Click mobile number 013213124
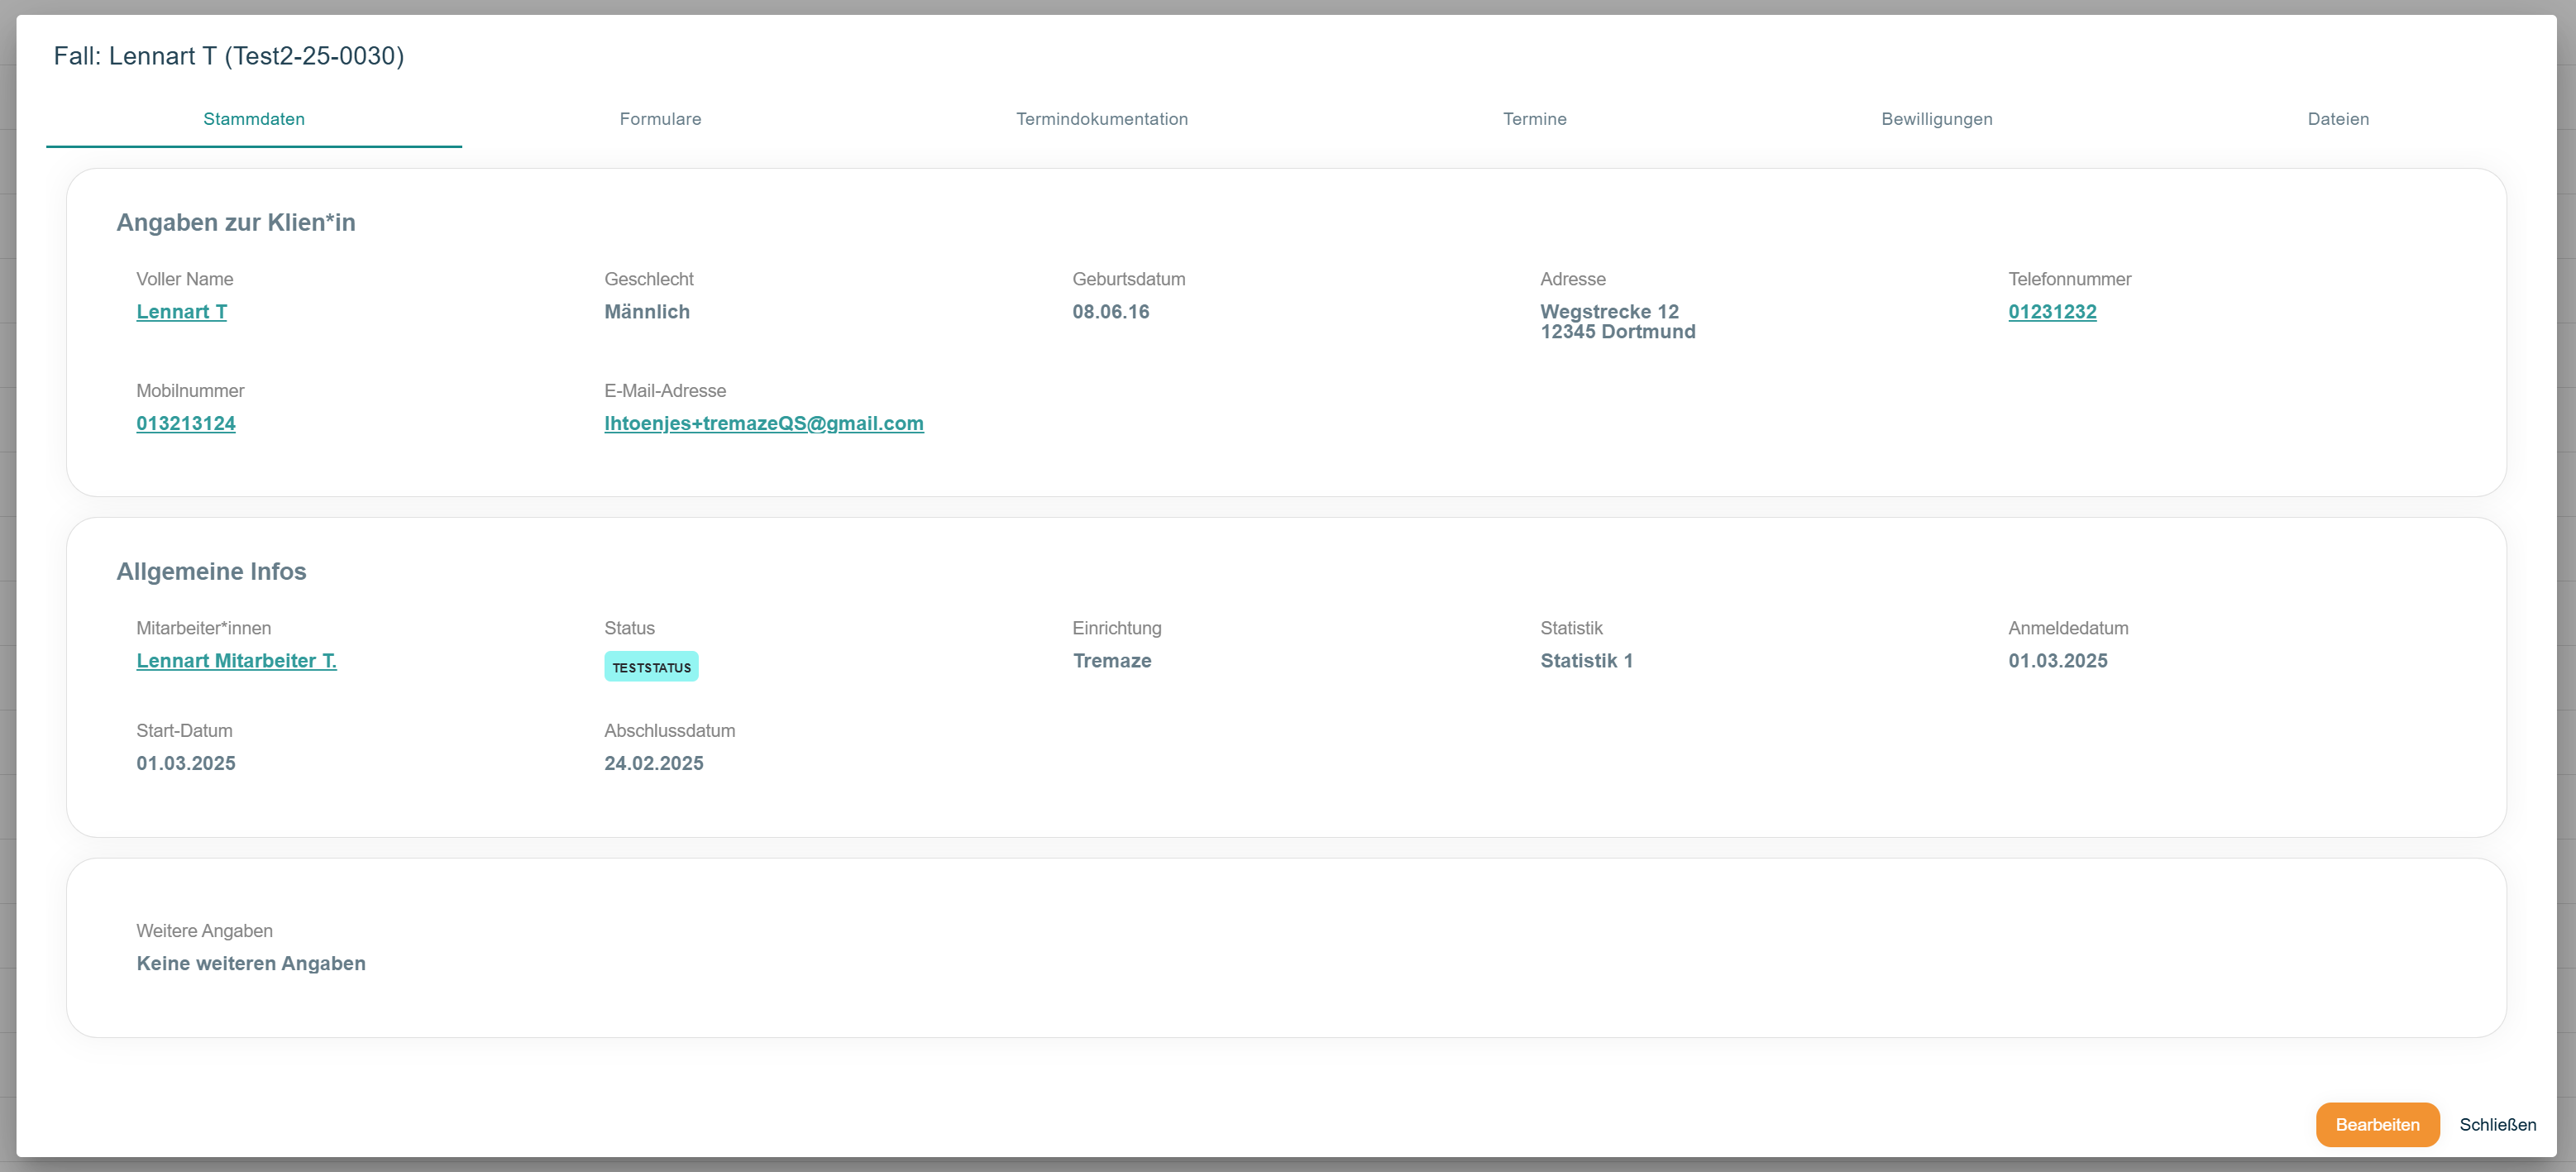2576x1172 pixels. coord(186,424)
